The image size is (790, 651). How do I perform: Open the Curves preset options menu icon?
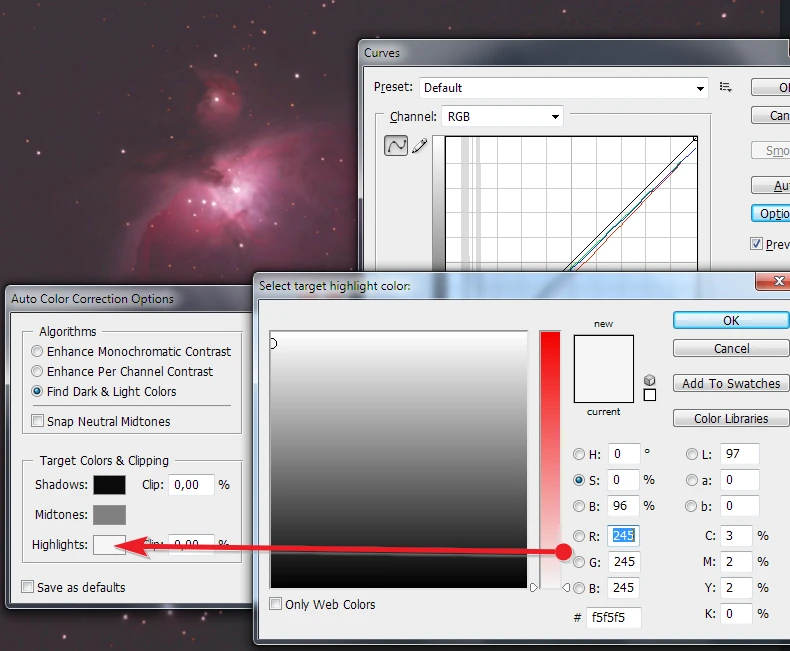tap(726, 88)
